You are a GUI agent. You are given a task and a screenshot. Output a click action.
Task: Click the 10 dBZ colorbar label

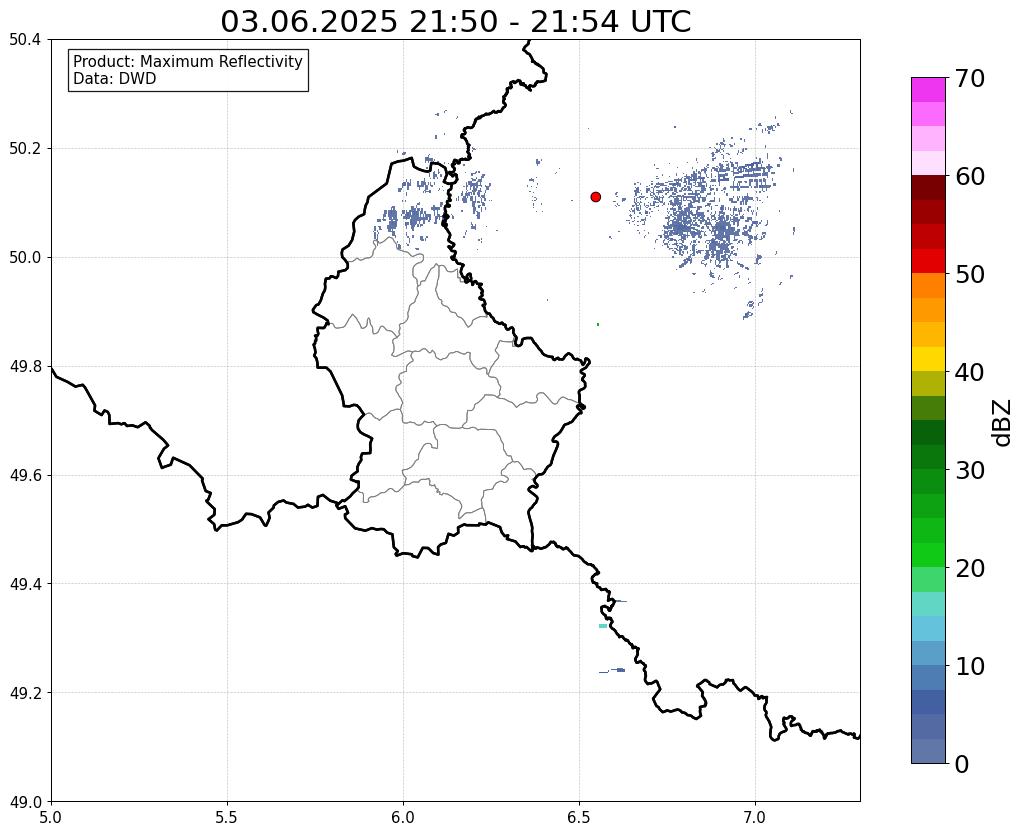pyautogui.click(x=969, y=666)
